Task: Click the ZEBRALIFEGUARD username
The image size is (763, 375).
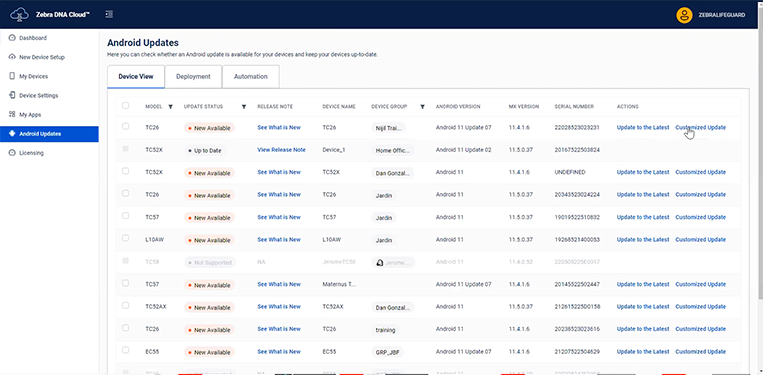Action: (x=722, y=15)
